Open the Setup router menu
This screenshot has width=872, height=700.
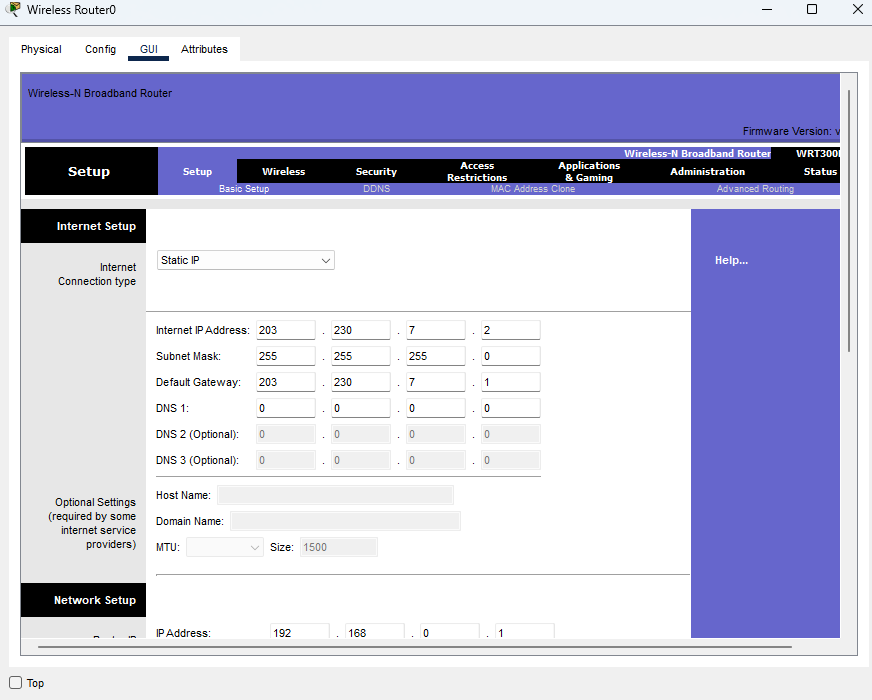pos(197,171)
